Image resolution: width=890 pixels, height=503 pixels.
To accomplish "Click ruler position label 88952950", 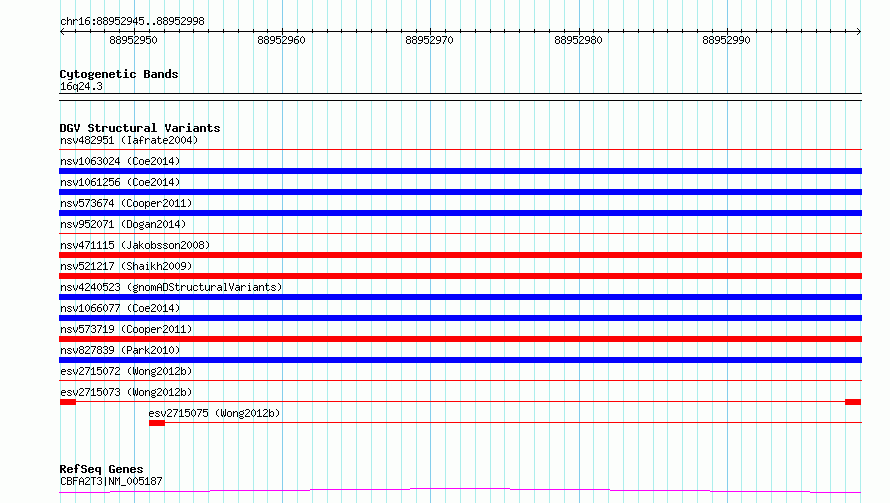I will [133, 40].
